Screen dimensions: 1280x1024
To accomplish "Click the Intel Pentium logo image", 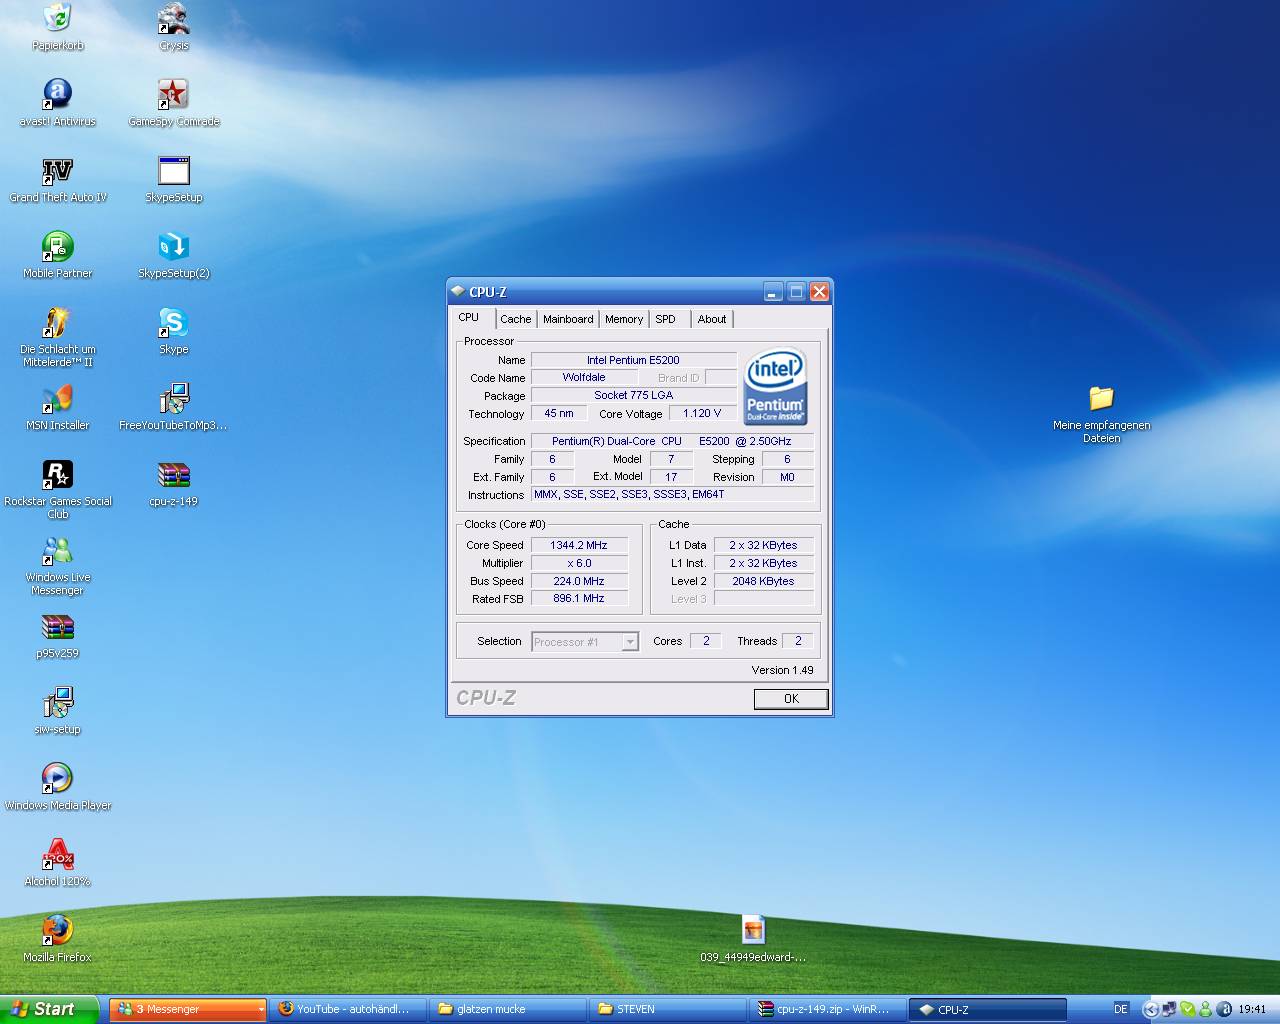I will [776, 386].
